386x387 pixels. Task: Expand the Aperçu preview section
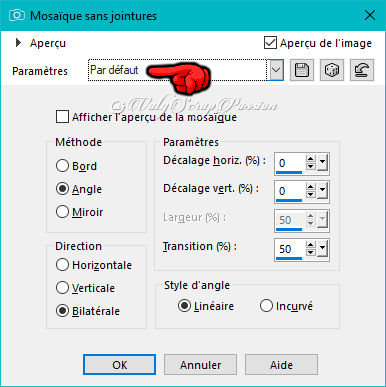pos(18,43)
